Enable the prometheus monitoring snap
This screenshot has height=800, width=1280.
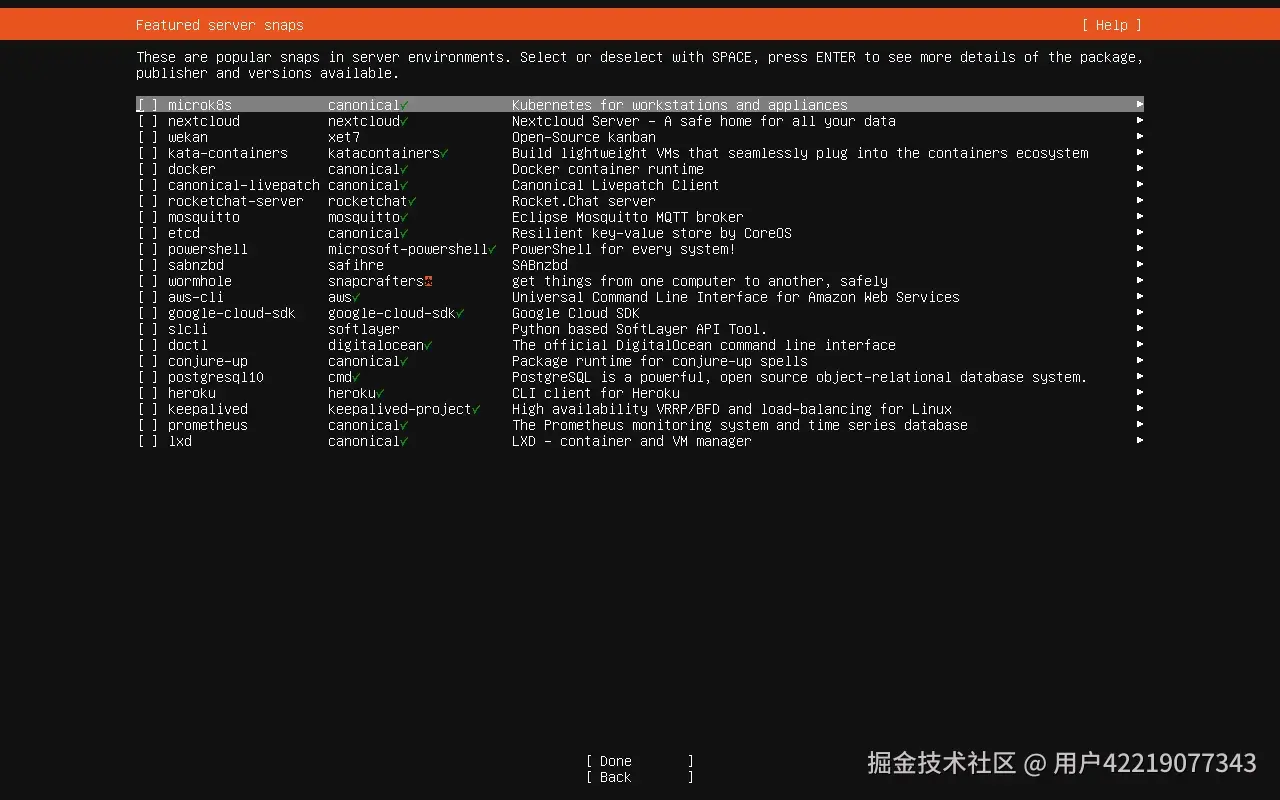(145, 425)
